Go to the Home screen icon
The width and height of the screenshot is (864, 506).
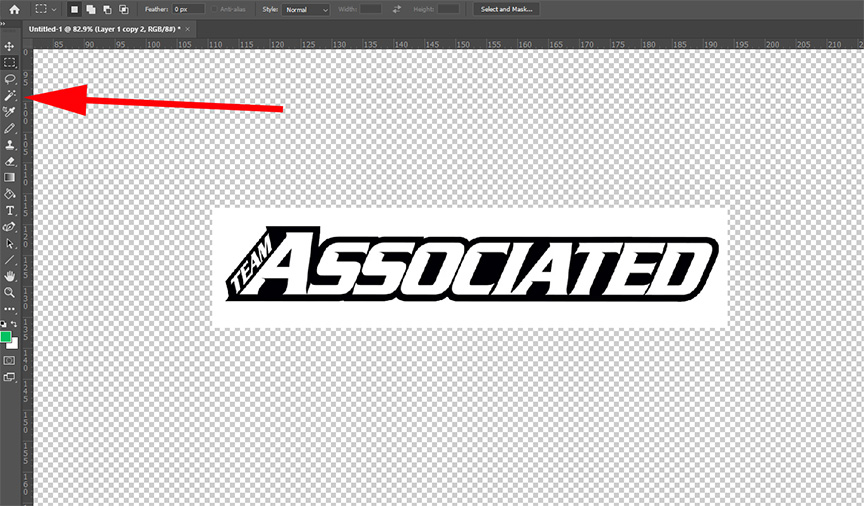(x=14, y=9)
